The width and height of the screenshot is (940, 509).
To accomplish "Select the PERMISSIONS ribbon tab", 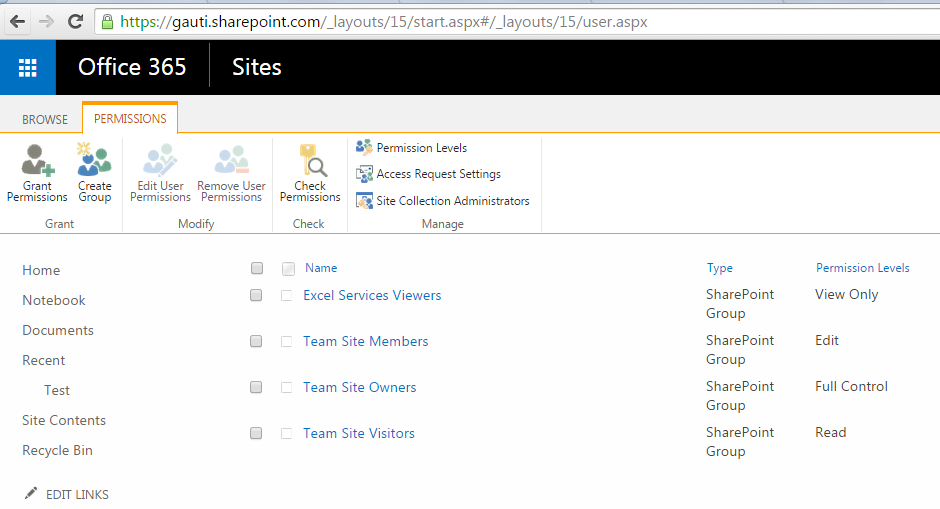I will pos(130,118).
